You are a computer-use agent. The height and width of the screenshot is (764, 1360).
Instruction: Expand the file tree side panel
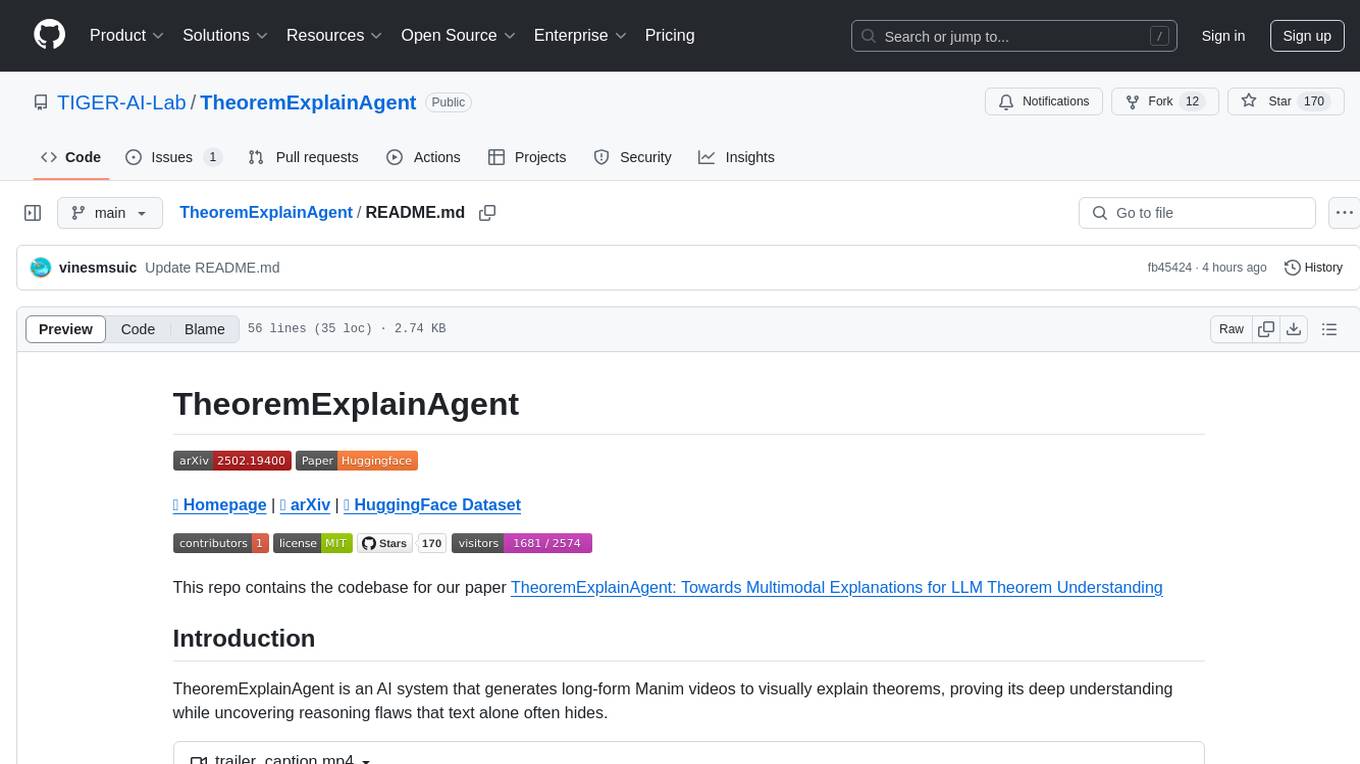click(33, 213)
